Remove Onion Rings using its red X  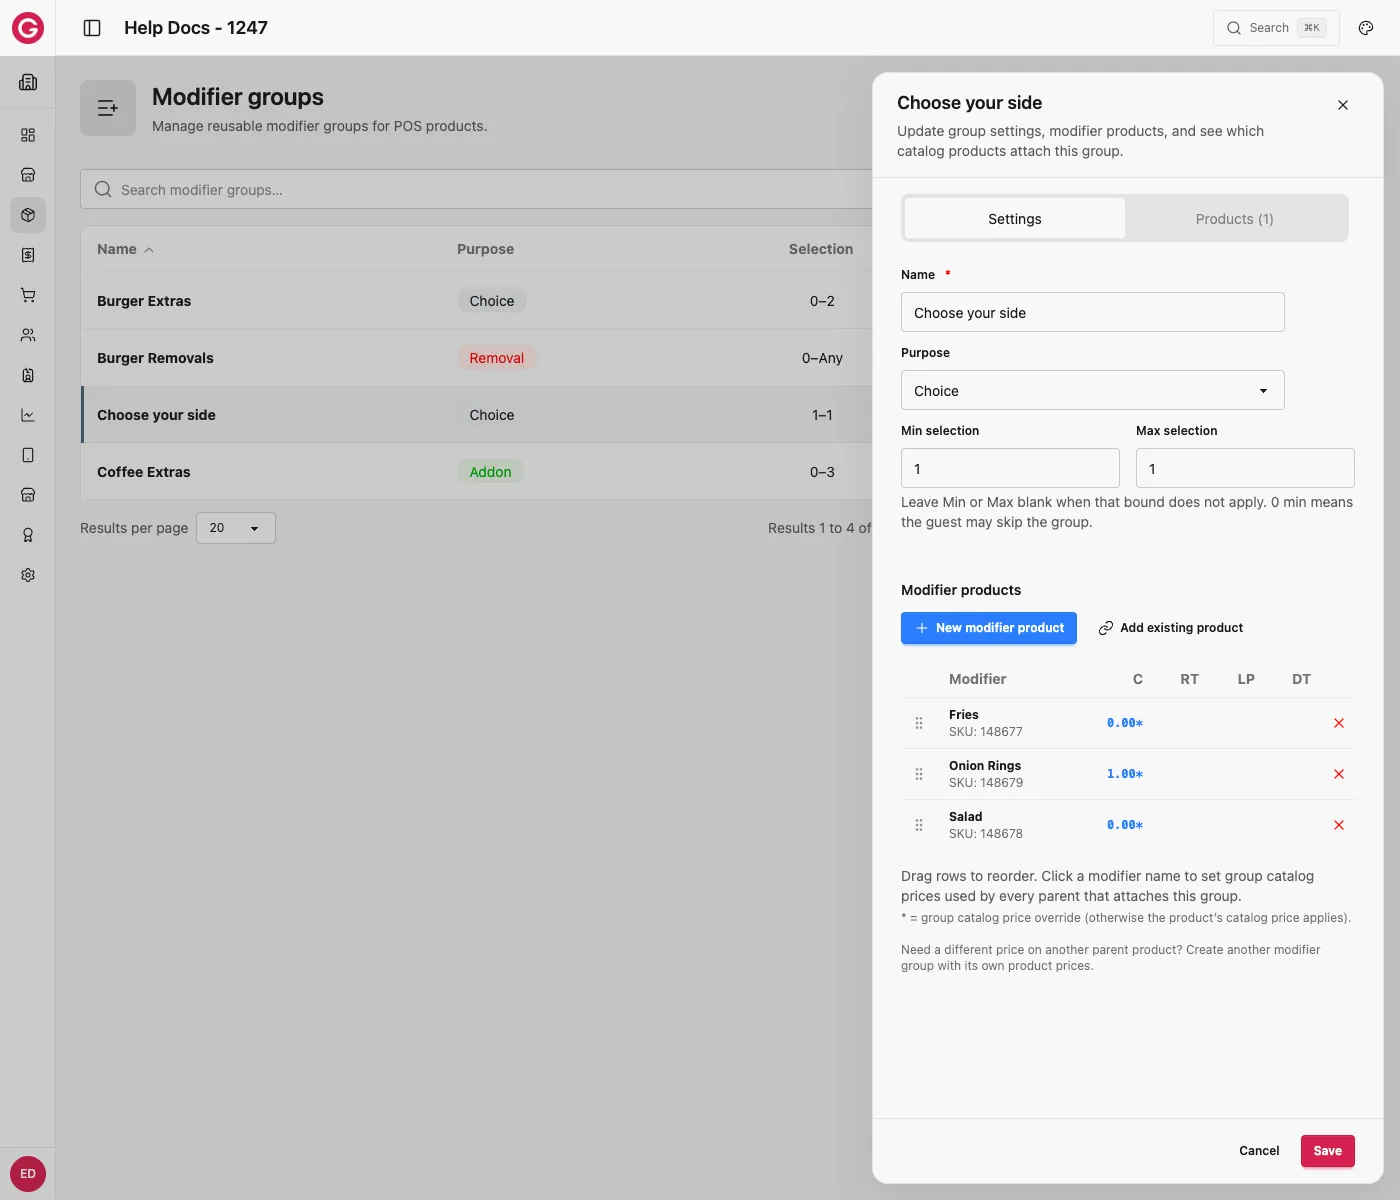coord(1339,774)
